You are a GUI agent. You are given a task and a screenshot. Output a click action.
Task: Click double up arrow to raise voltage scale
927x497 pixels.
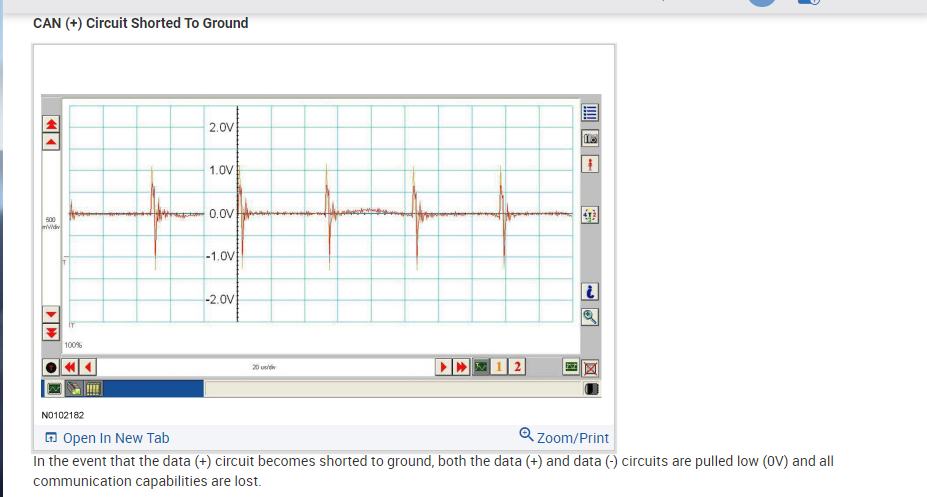pos(51,124)
